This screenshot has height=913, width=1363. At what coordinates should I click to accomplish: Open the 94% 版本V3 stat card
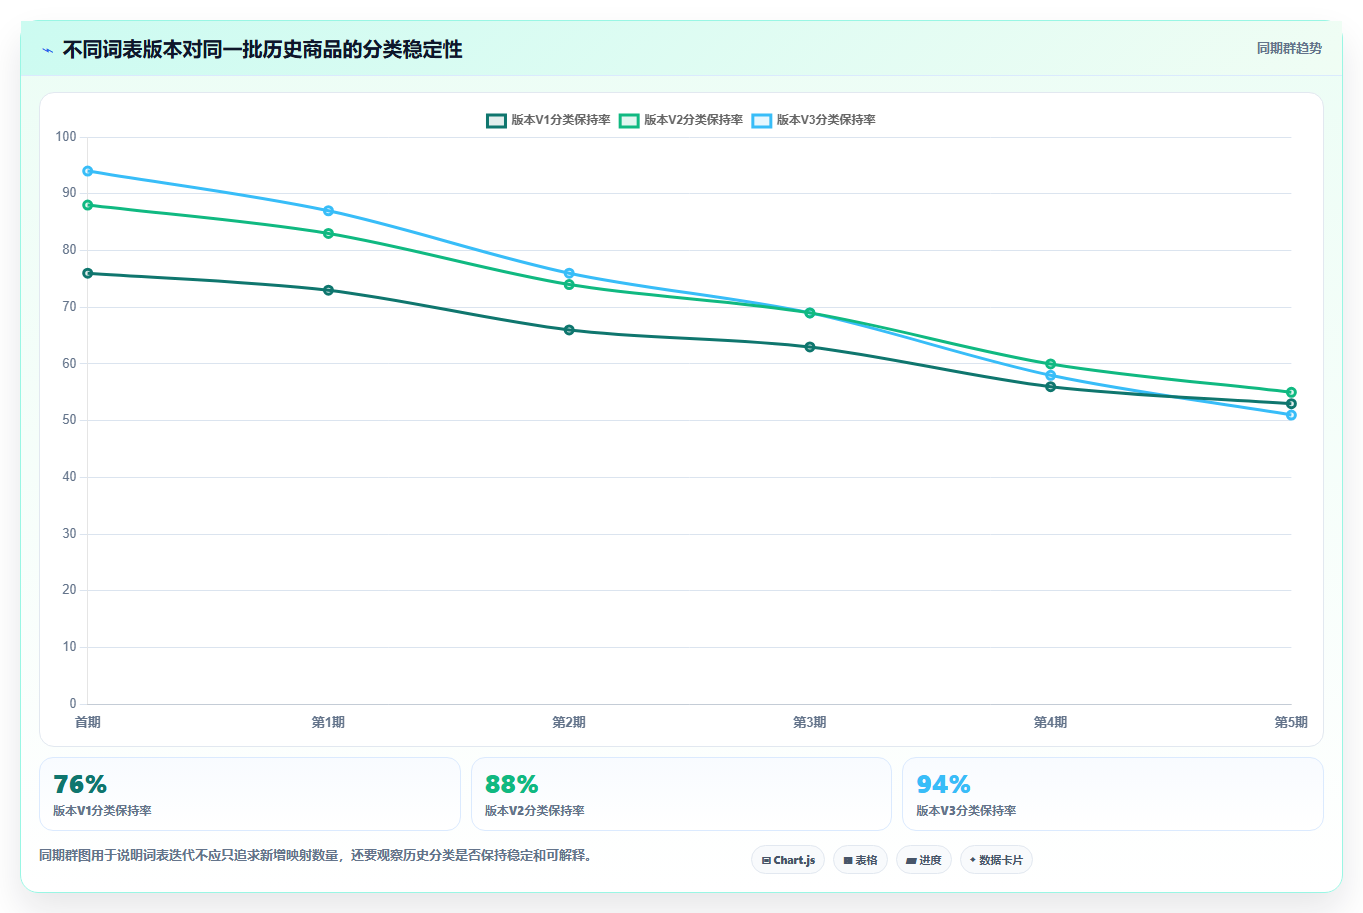point(1112,794)
